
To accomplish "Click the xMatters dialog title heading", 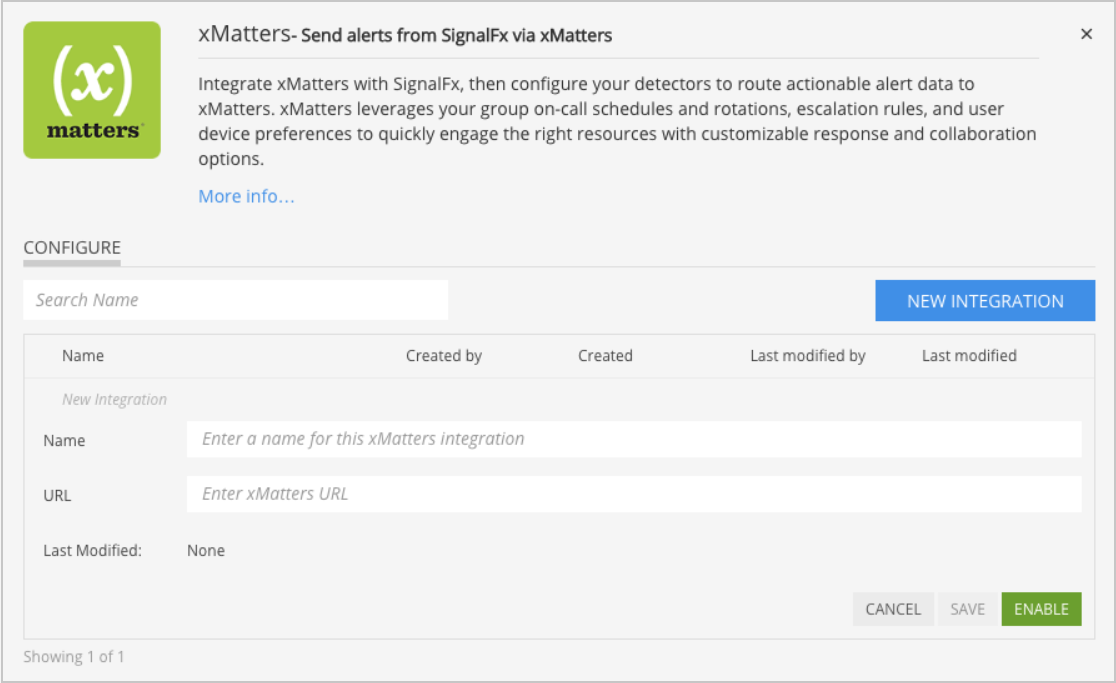I will pos(405,34).
